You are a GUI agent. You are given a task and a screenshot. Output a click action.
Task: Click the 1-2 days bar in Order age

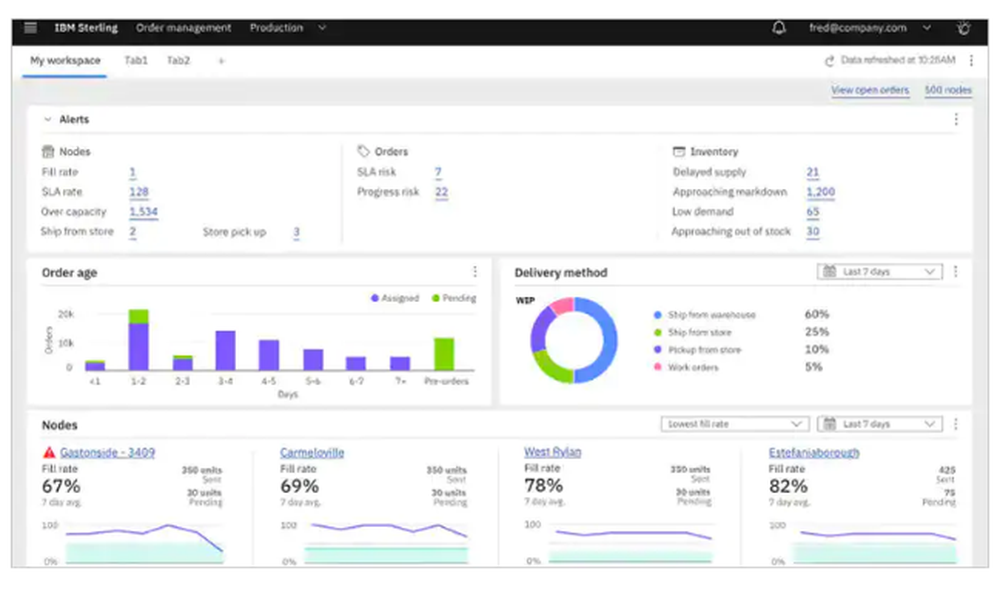point(138,340)
